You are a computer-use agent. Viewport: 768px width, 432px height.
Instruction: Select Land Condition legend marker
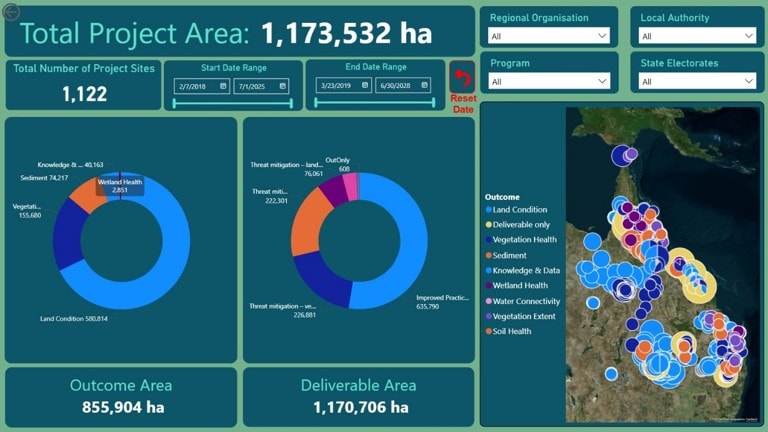pos(488,211)
